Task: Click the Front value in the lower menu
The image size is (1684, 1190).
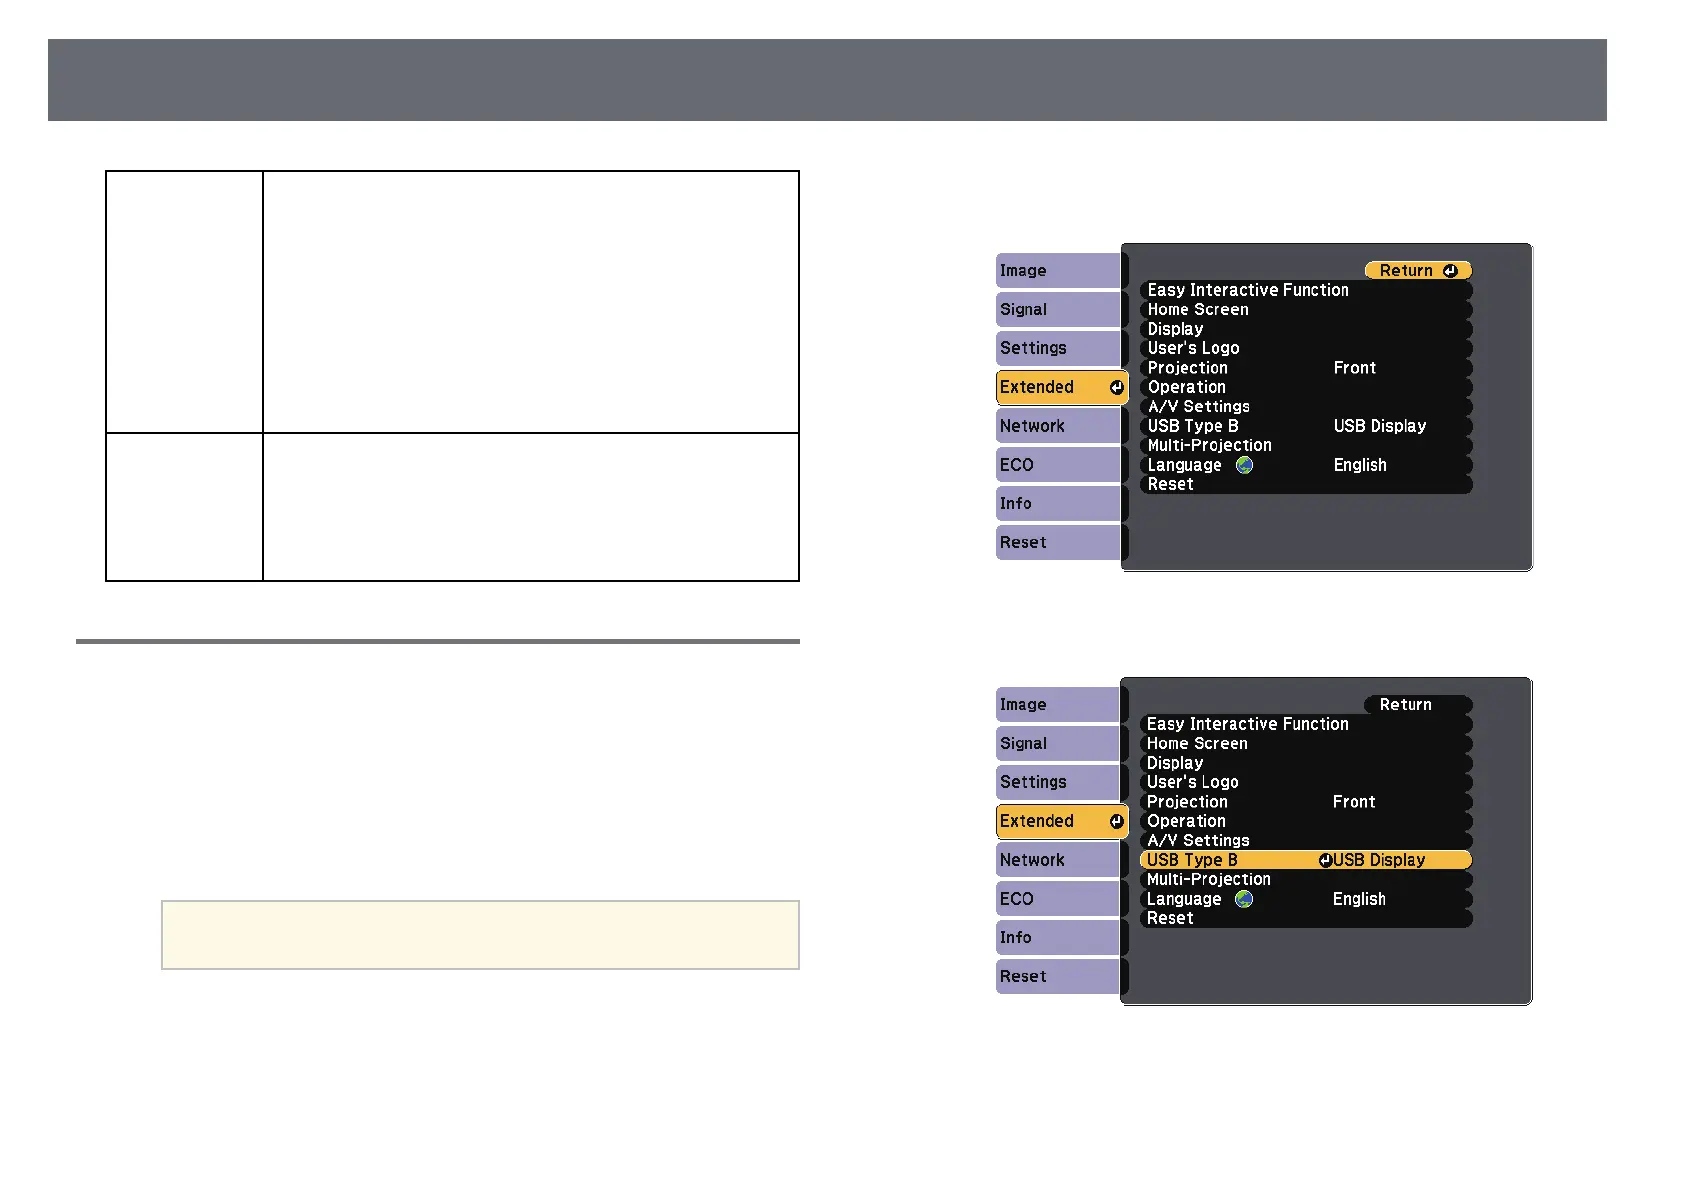Action: (1354, 802)
